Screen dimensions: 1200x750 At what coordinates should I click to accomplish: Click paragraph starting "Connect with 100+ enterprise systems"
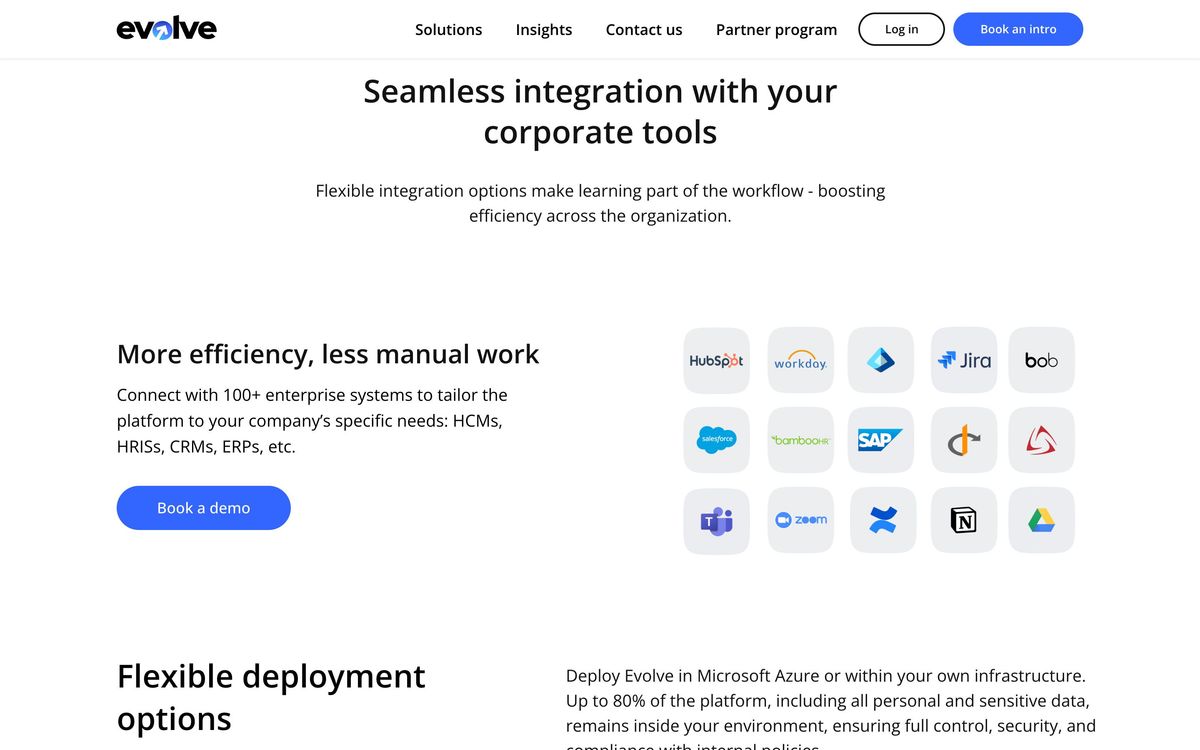[312, 421]
